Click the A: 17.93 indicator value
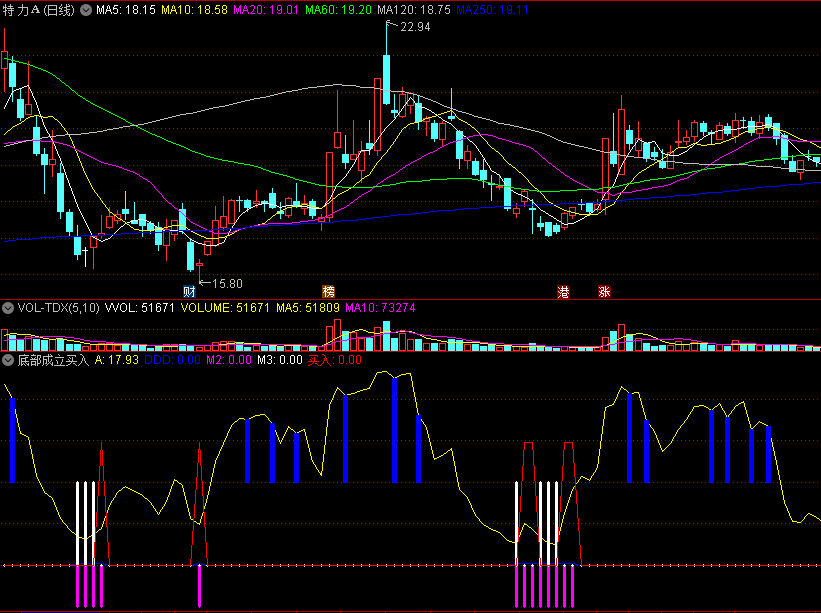The width and height of the screenshot is (821, 613). [116, 360]
